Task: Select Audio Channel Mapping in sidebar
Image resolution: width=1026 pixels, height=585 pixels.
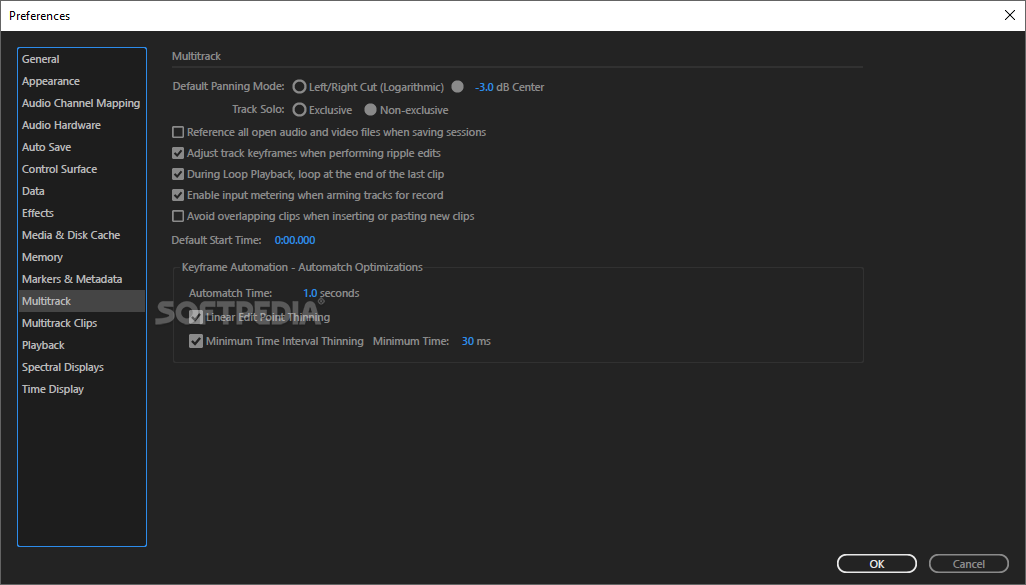Action: (x=82, y=103)
